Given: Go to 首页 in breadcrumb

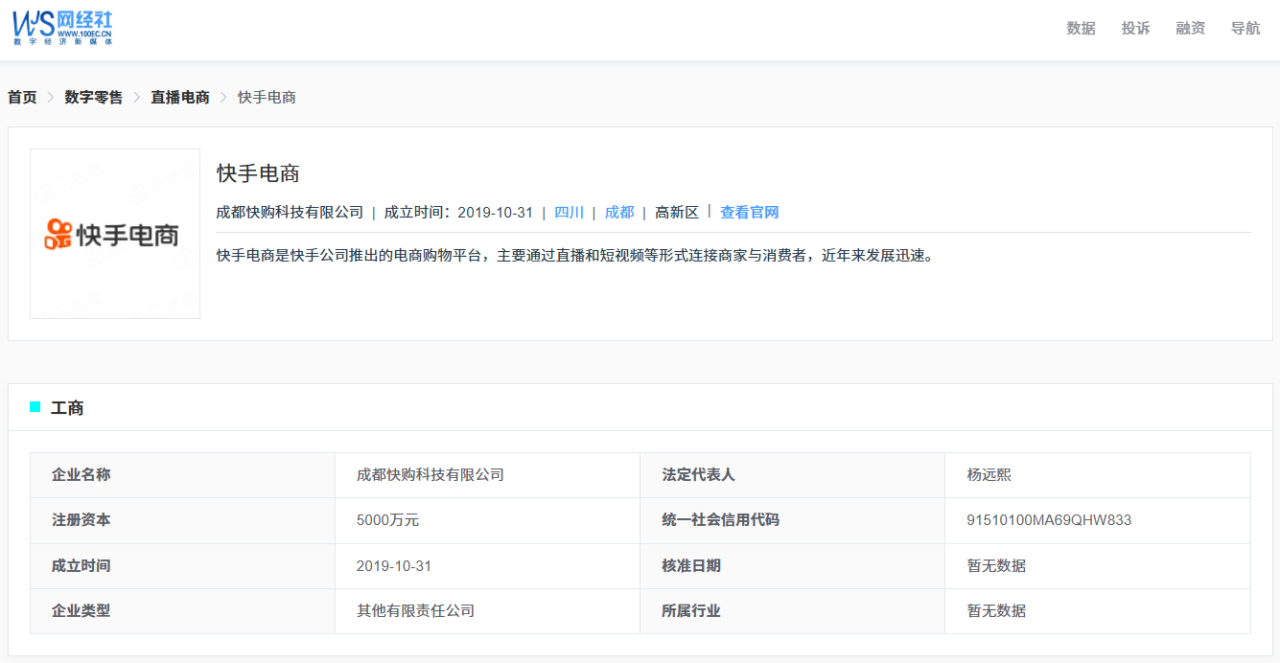Looking at the screenshot, I should [22, 97].
